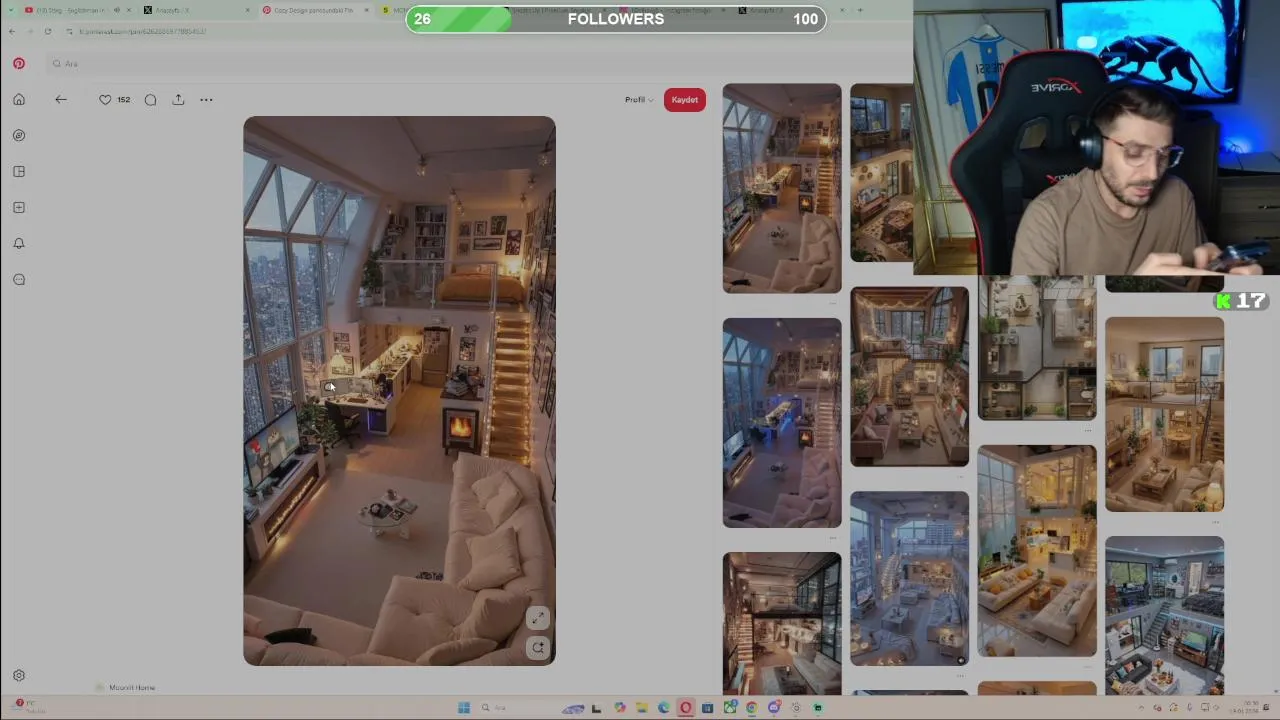
Task: Open the bright yellow loft with sofa pin
Action: click(x=1037, y=551)
